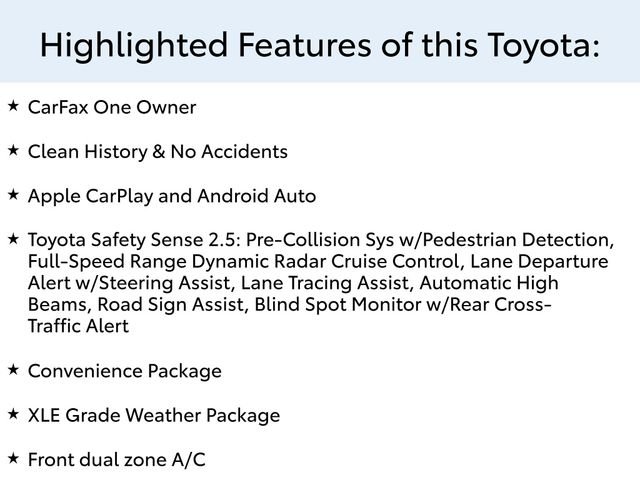Click the light blue header banner

tap(320, 41)
